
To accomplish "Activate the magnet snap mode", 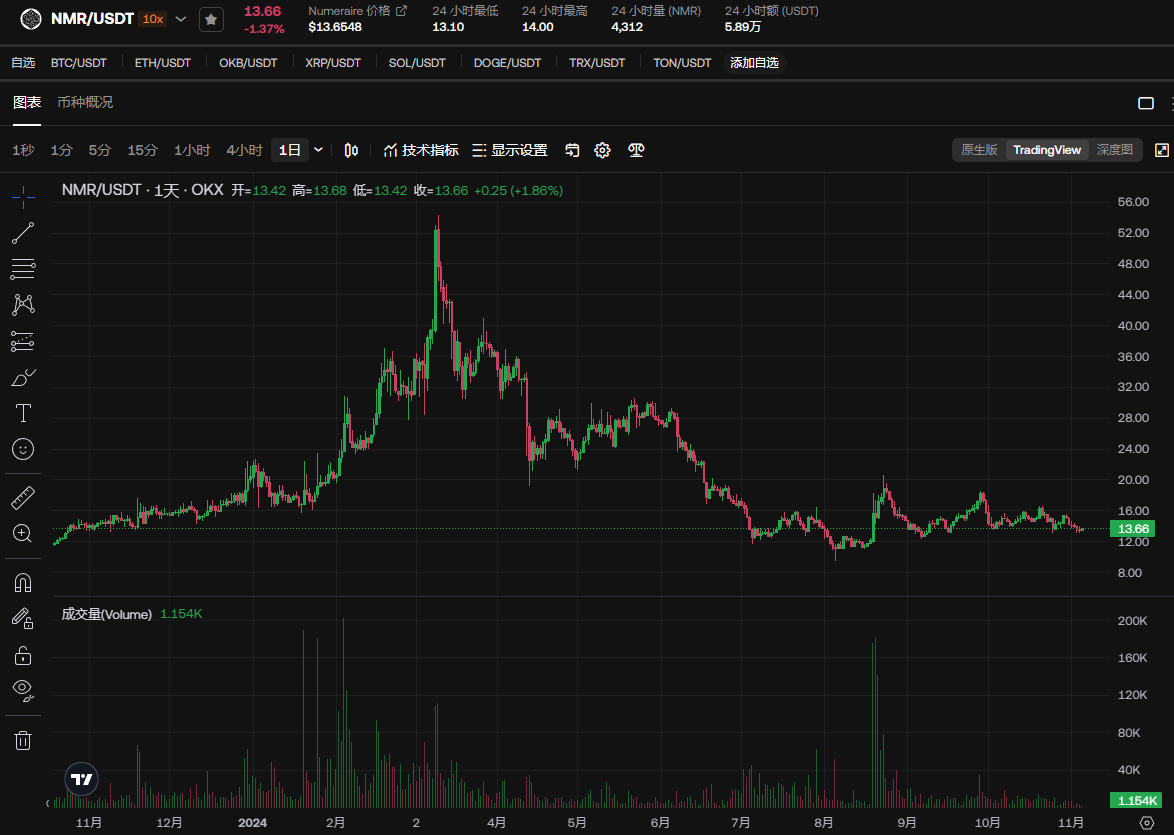I will (x=23, y=582).
